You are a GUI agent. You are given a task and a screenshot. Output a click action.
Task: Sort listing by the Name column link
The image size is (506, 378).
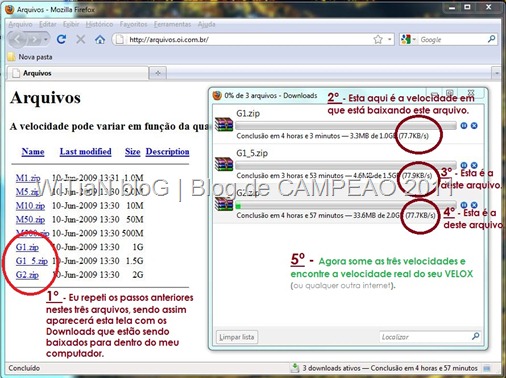[x=33, y=152]
